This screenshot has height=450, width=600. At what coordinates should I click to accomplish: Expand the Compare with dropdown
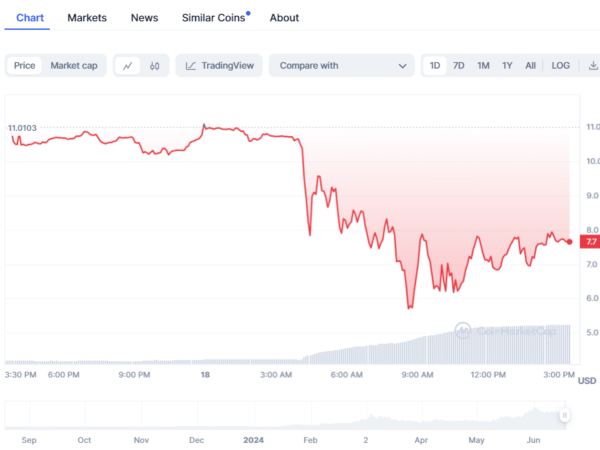tap(340, 66)
